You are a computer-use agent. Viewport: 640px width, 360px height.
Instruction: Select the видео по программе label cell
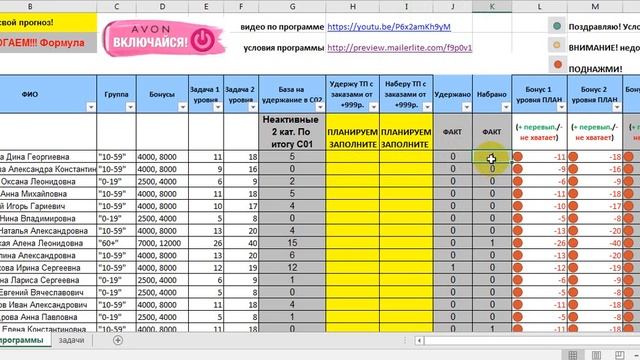point(282,27)
